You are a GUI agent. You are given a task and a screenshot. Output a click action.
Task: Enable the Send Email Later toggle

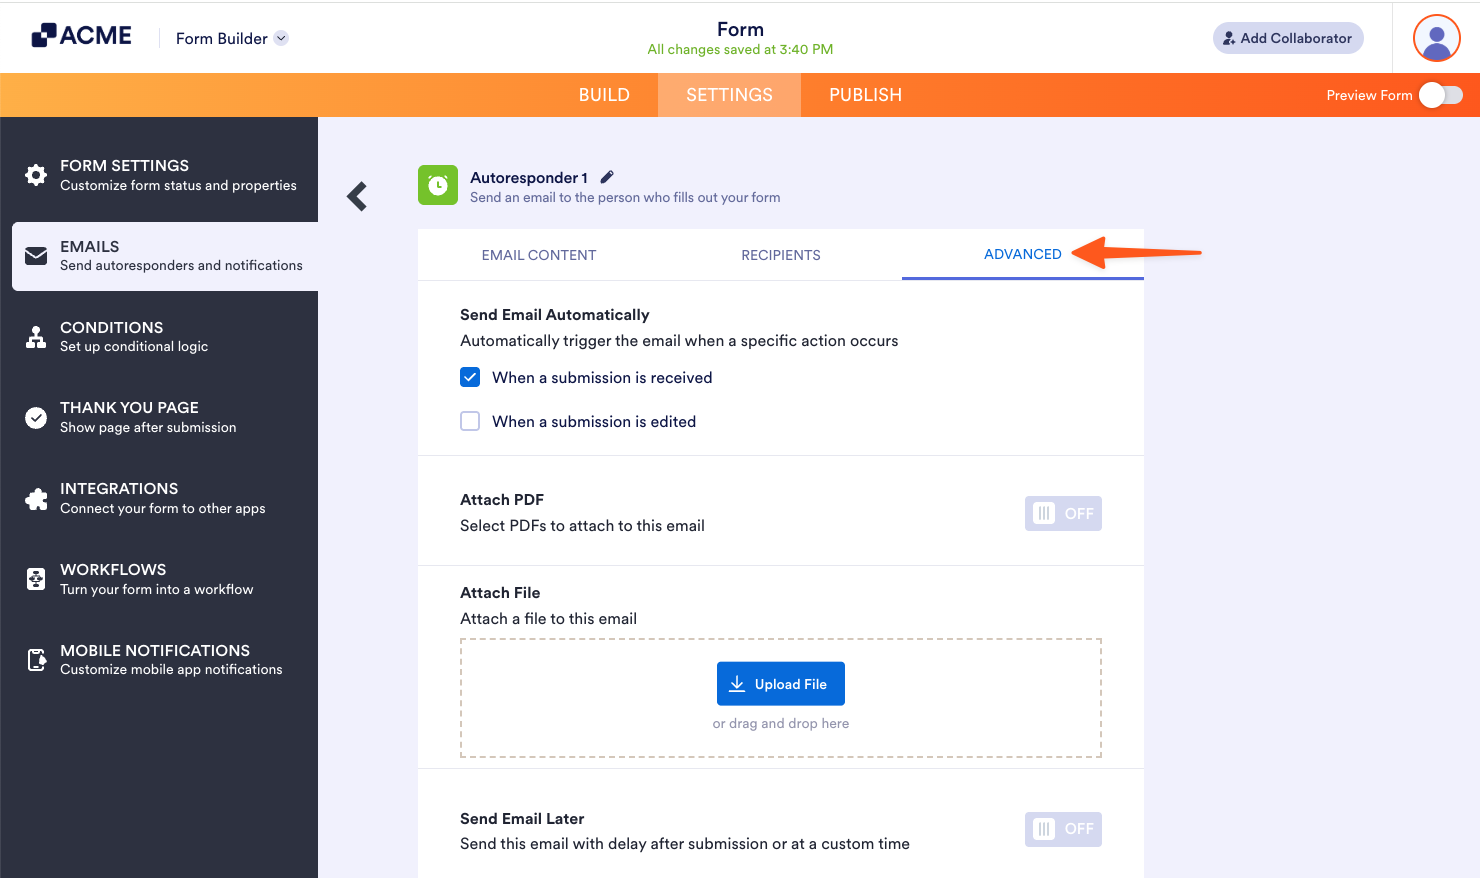point(1063,829)
